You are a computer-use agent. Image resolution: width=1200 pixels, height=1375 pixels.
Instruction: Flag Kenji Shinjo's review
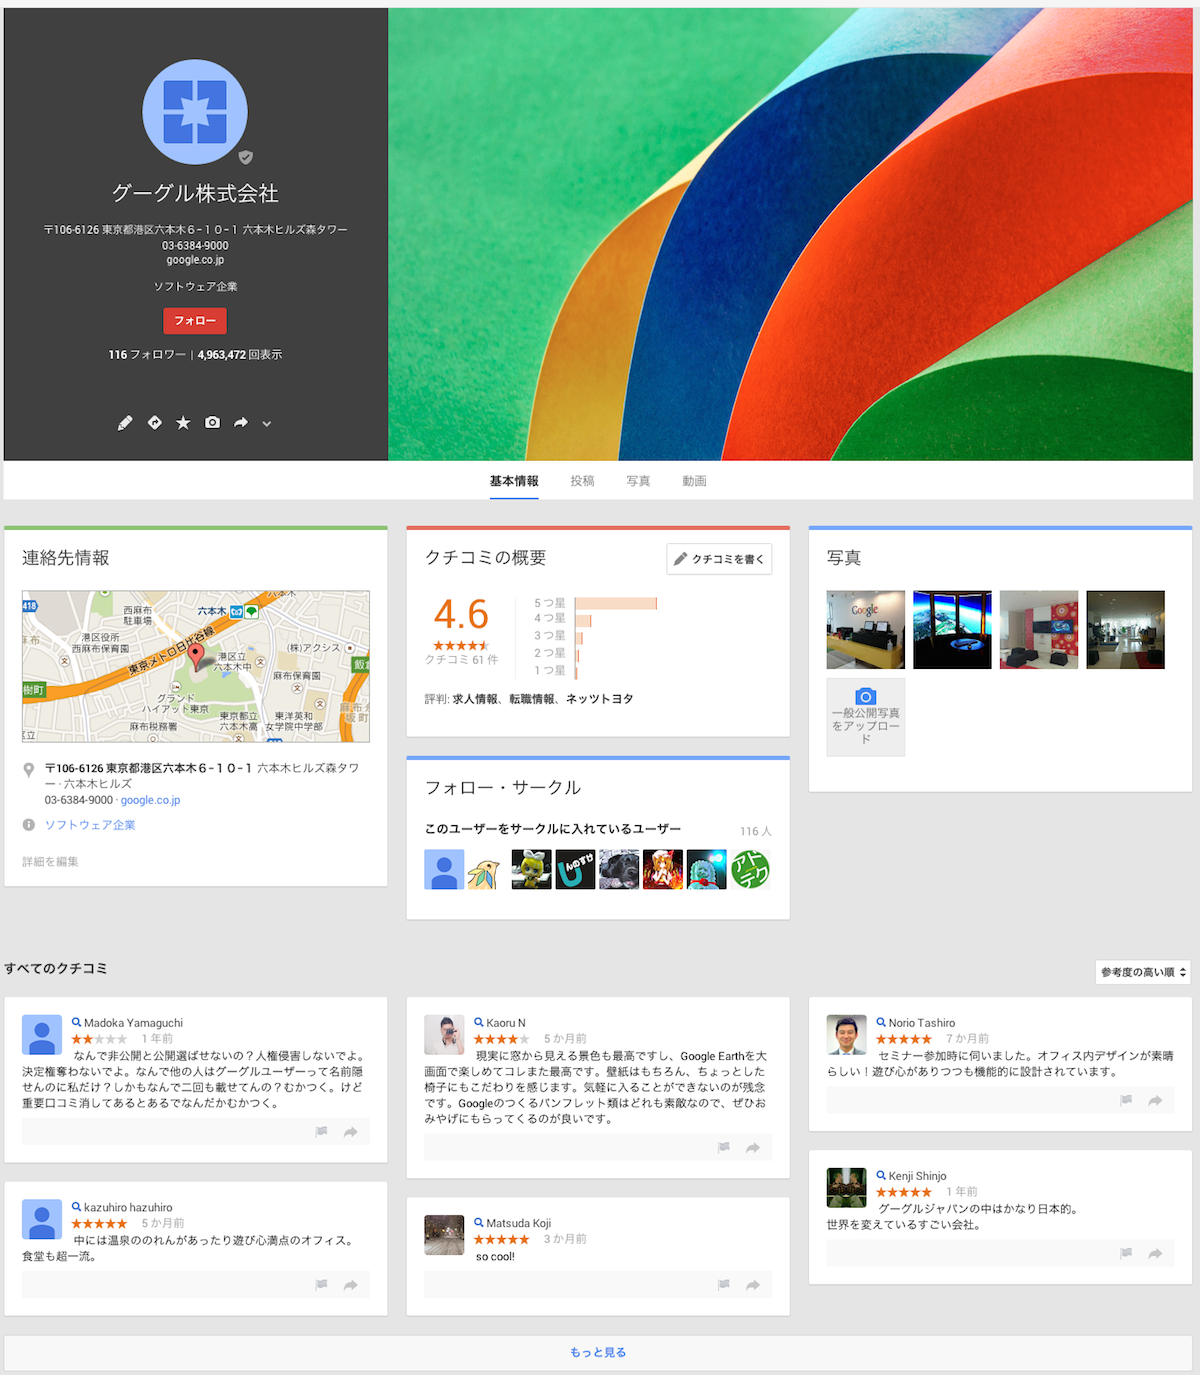[1126, 1253]
